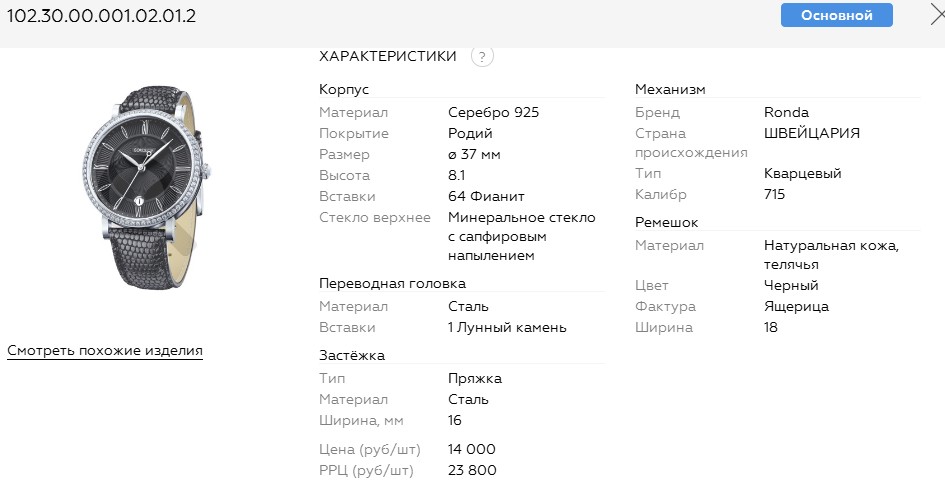This screenshot has width=945, height=504.
Task: Click the Ремешок section heading
Action: [666, 222]
